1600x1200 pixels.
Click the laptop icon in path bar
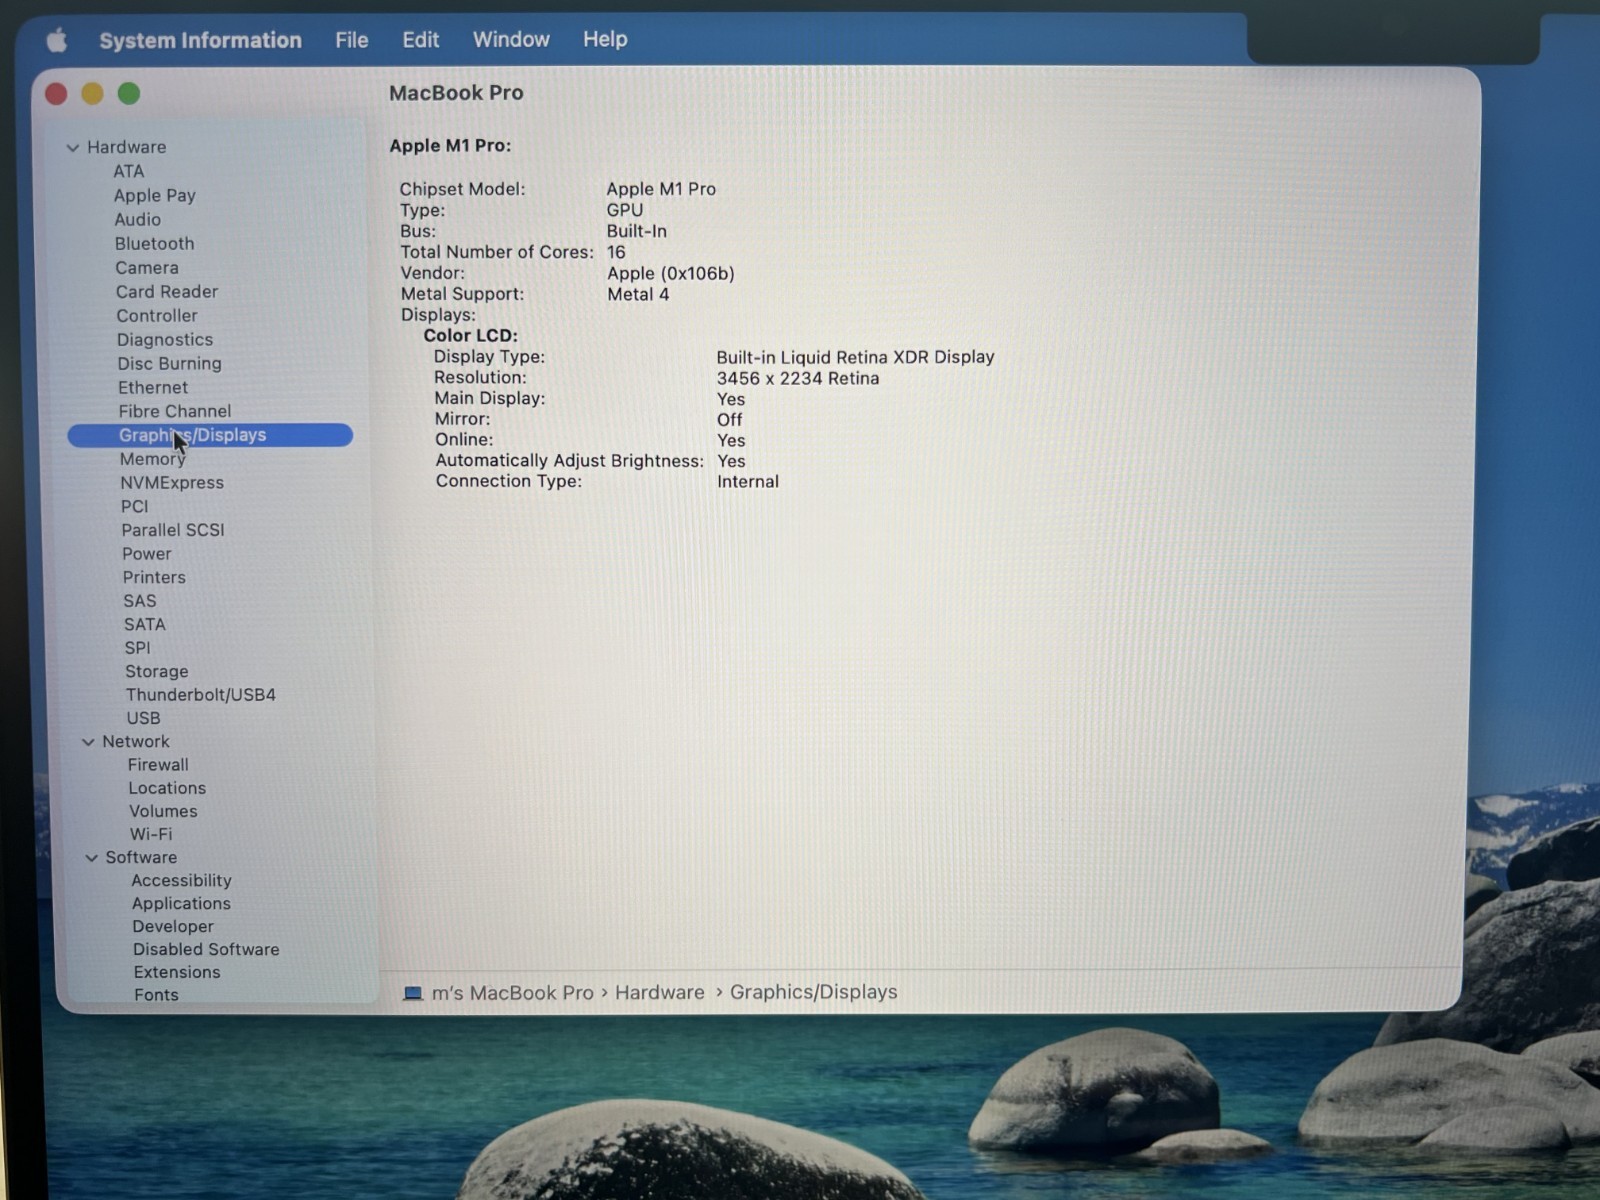point(412,993)
